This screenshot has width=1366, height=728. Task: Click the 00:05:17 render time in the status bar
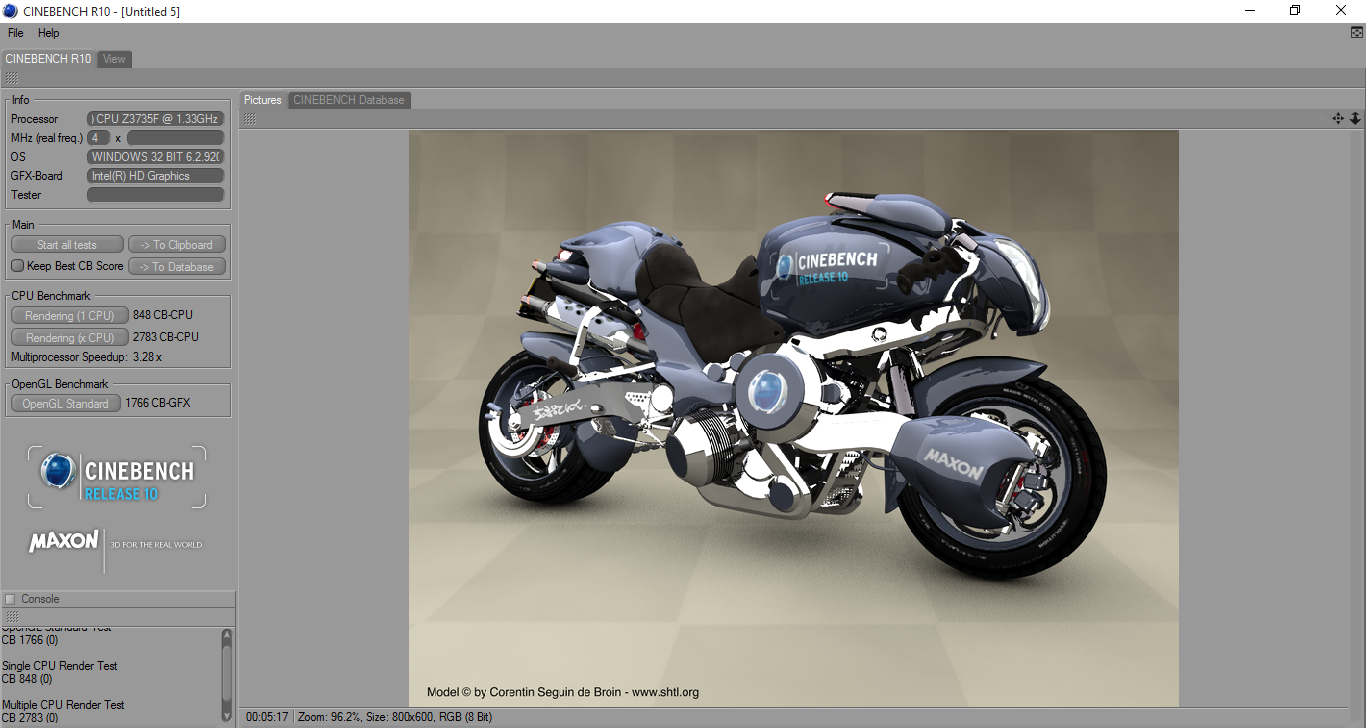click(267, 717)
